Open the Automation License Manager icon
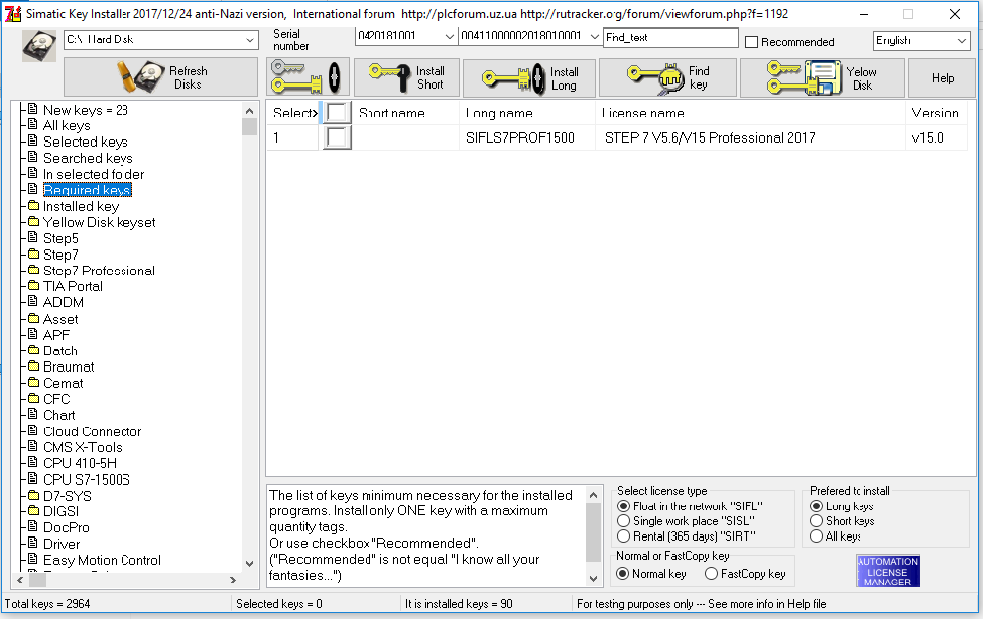 coord(888,571)
